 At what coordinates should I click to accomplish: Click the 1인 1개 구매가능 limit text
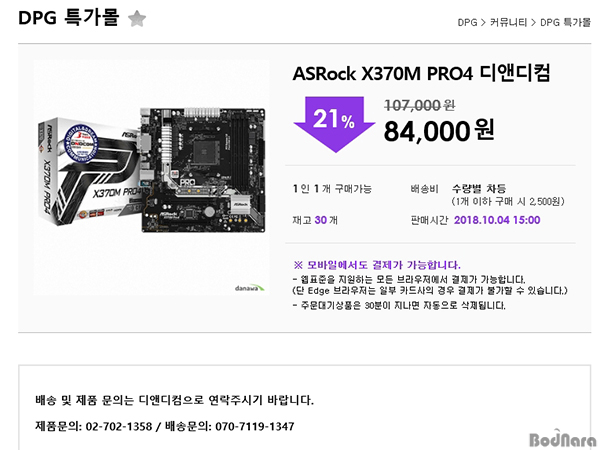click(332, 189)
